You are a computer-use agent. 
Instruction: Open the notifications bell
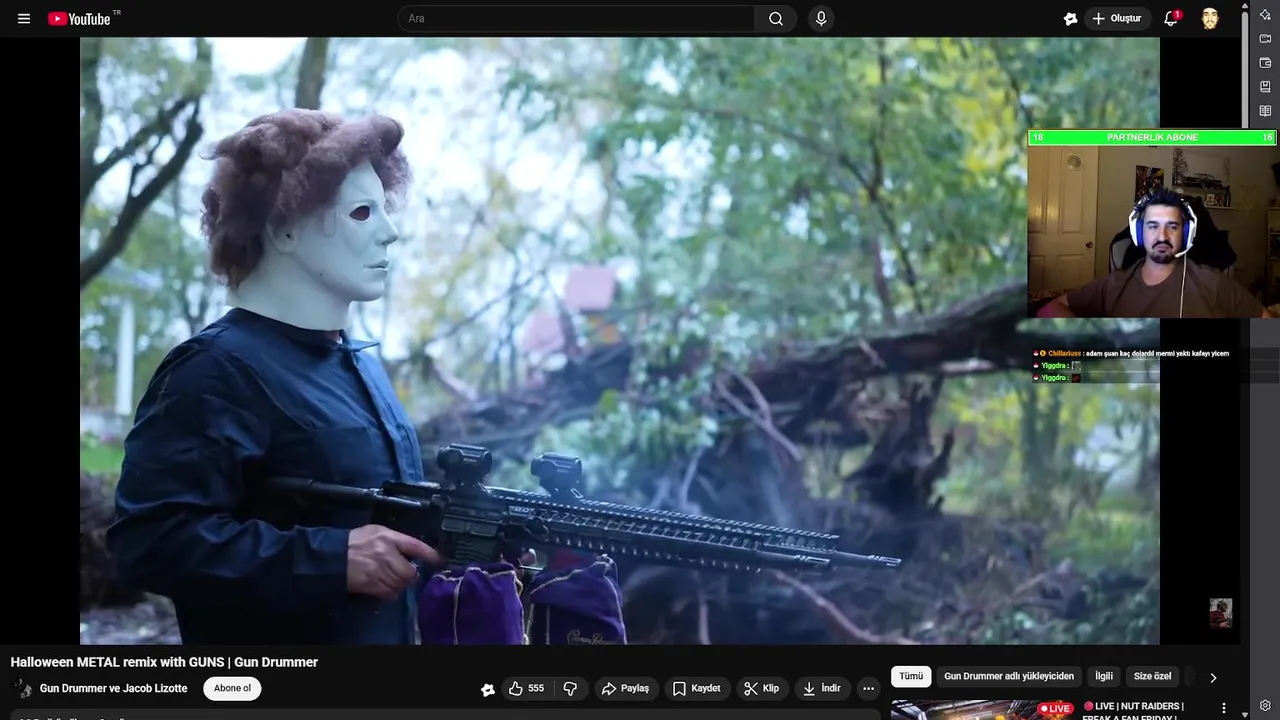click(x=1171, y=19)
